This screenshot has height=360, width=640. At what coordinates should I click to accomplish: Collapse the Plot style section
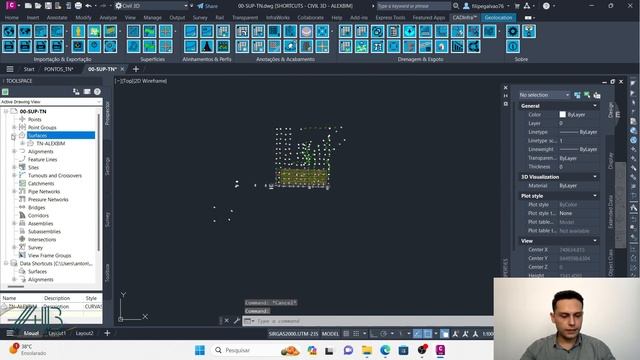click(595, 196)
